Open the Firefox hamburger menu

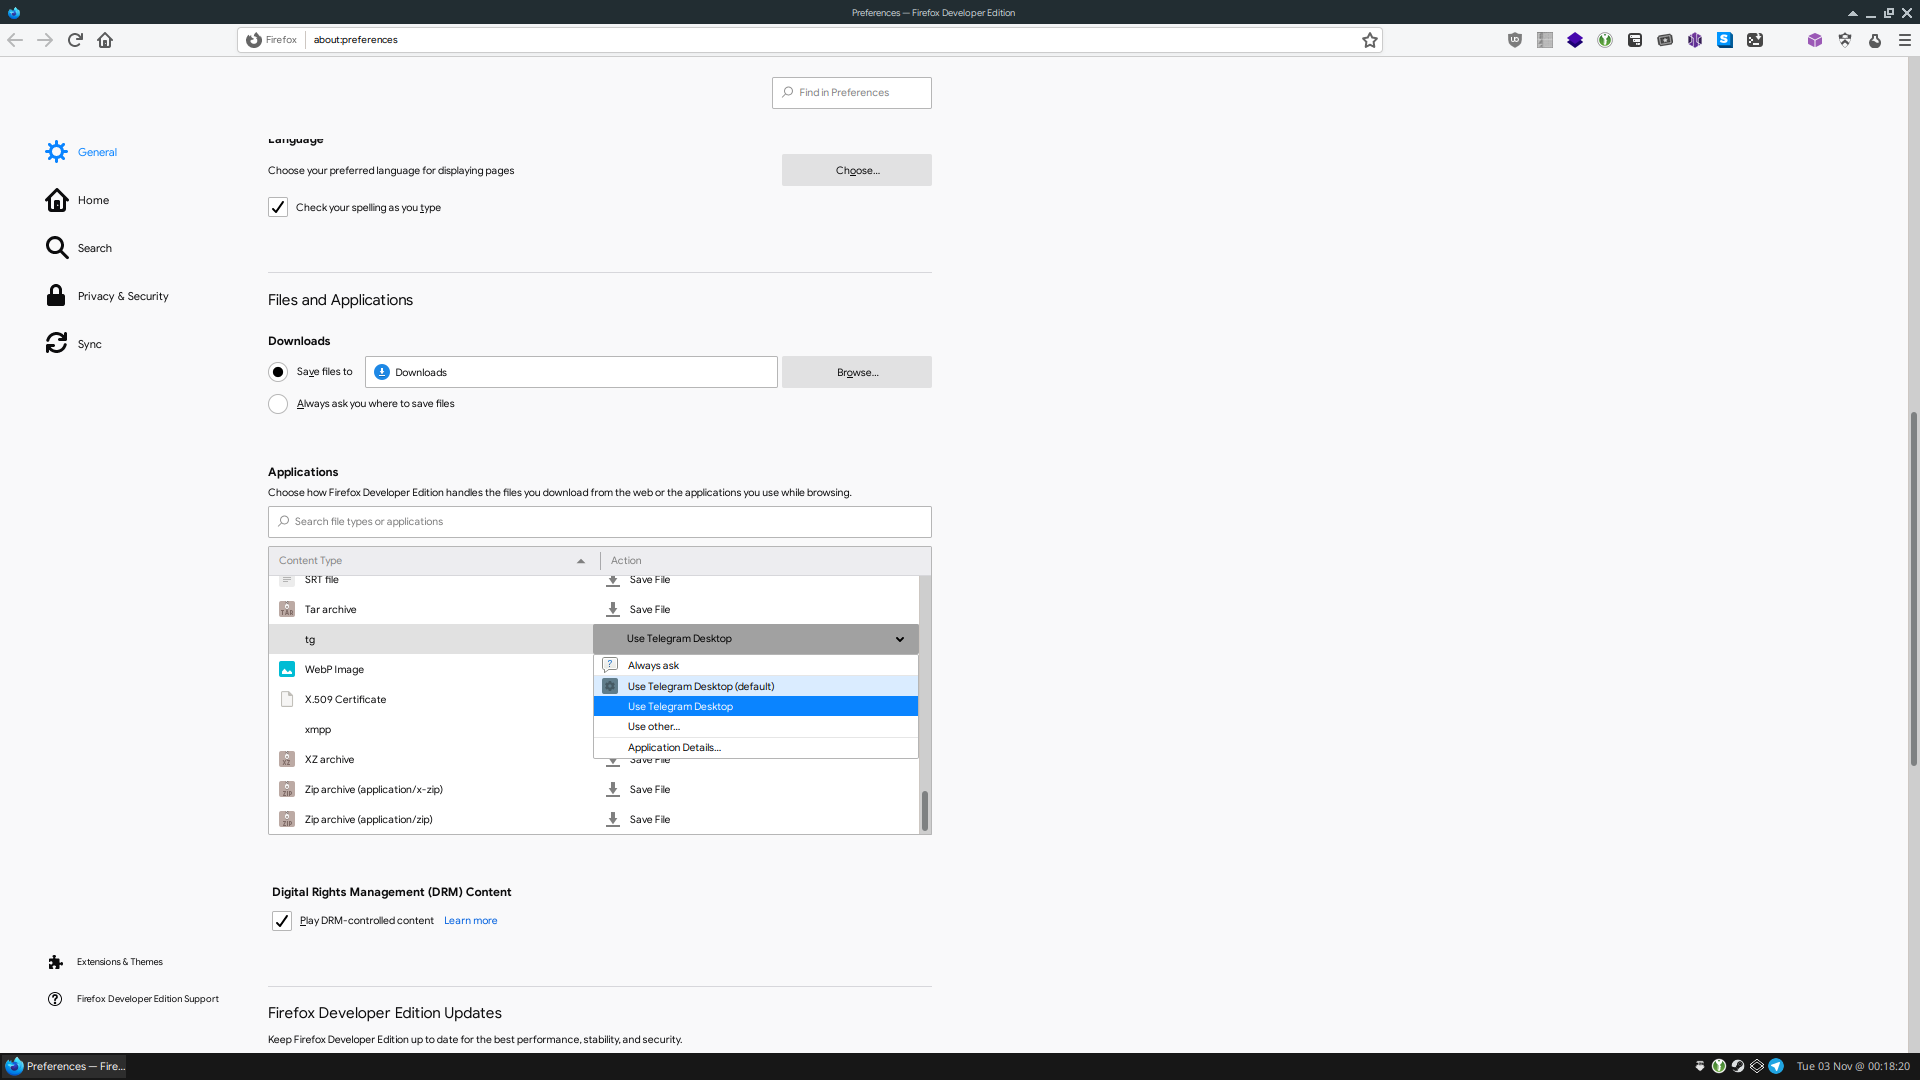point(1905,40)
